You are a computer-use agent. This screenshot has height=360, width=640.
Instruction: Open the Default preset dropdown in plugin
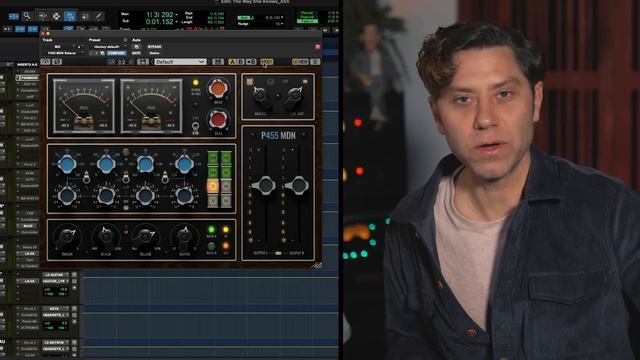[x=180, y=62]
